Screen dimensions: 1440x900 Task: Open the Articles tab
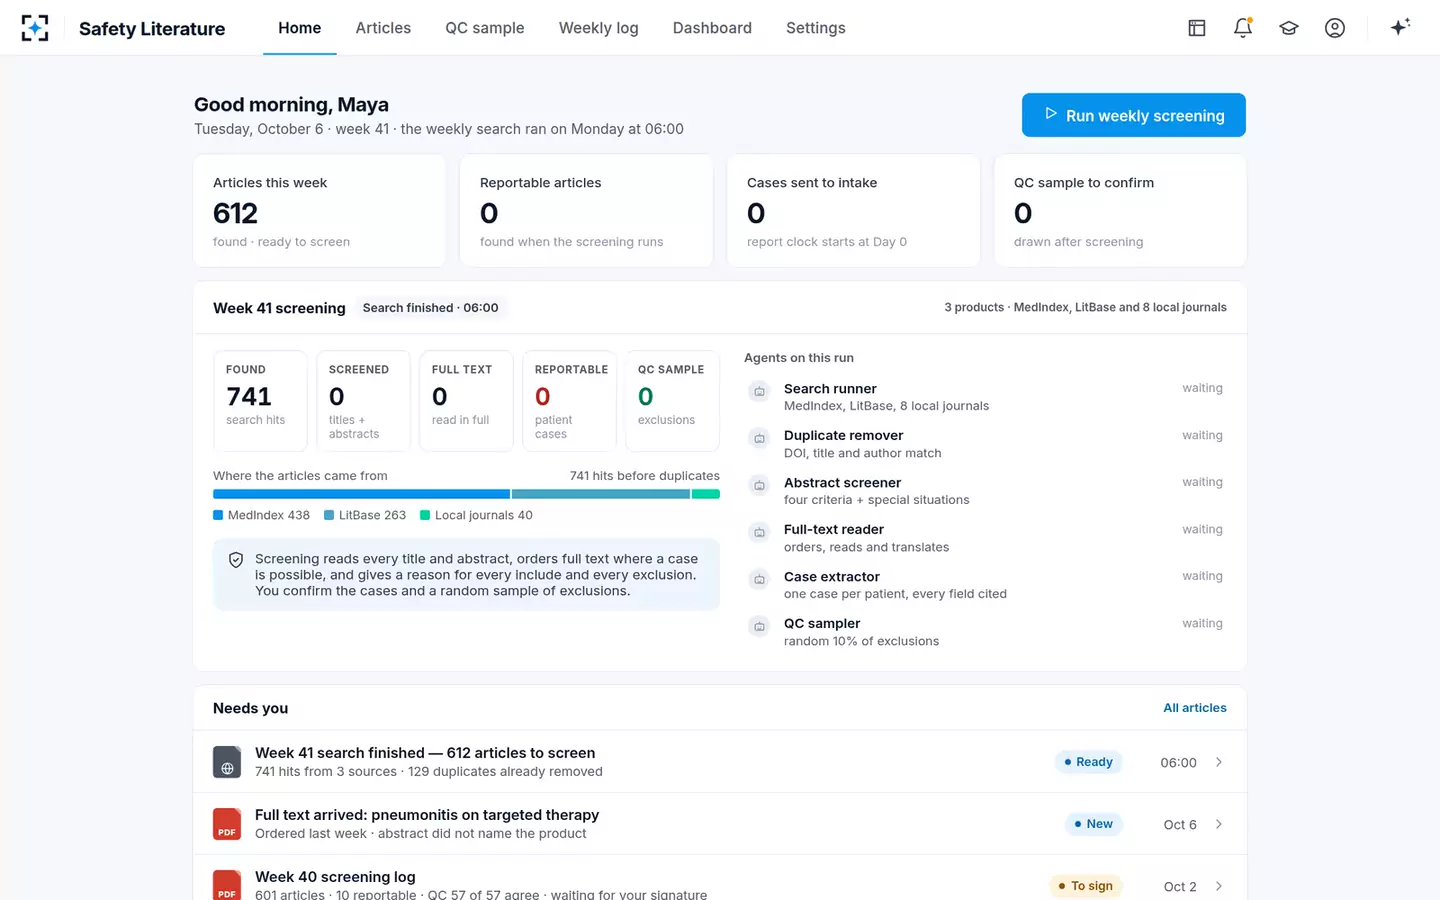pos(383,28)
